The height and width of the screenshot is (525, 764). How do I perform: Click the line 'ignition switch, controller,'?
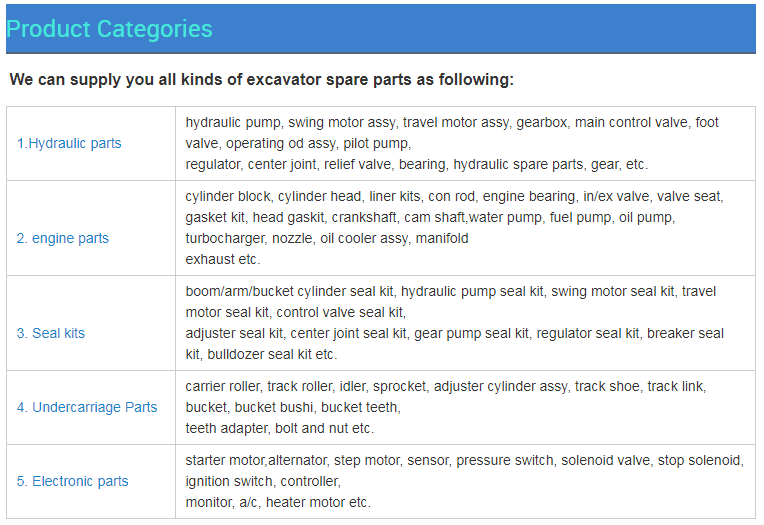(263, 482)
